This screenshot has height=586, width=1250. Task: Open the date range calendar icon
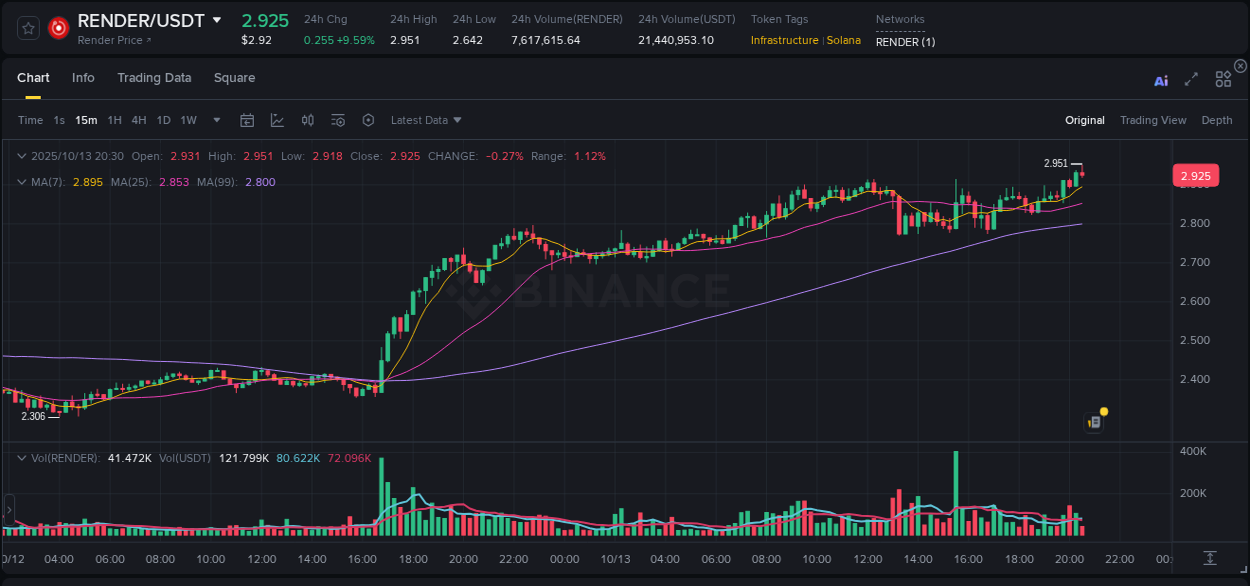(x=247, y=120)
